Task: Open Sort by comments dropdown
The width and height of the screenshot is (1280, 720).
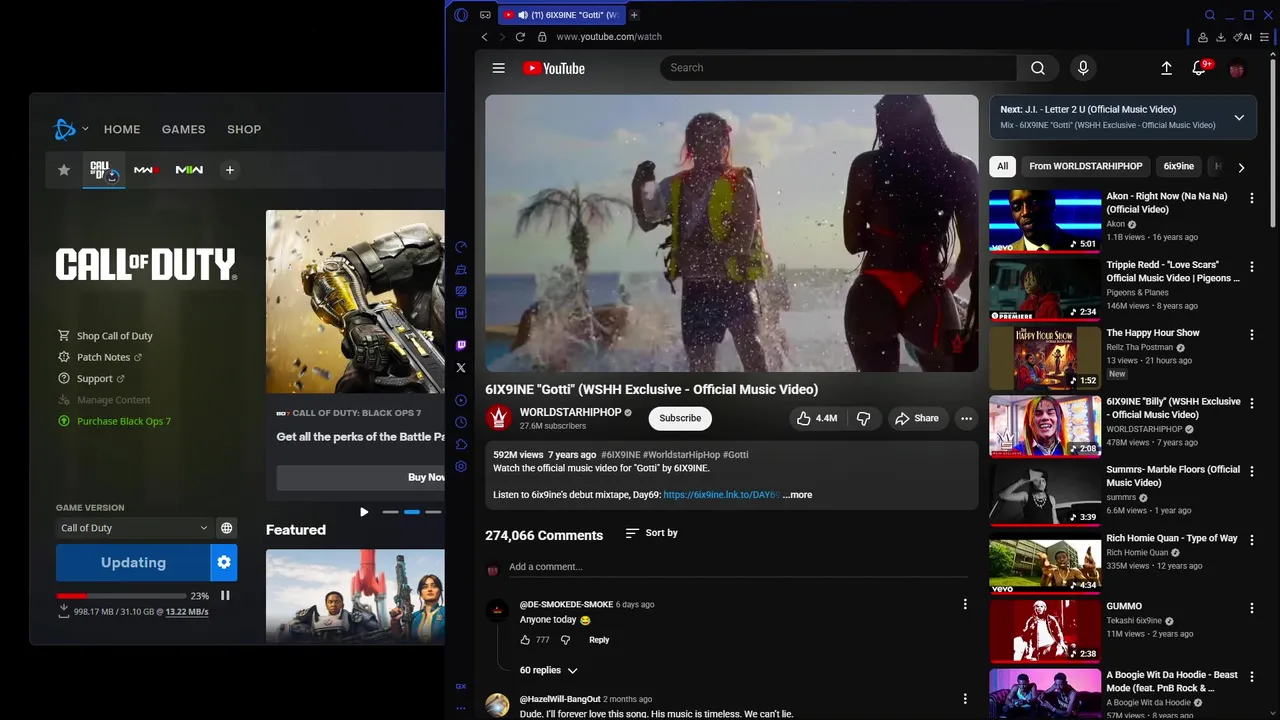Action: [651, 533]
